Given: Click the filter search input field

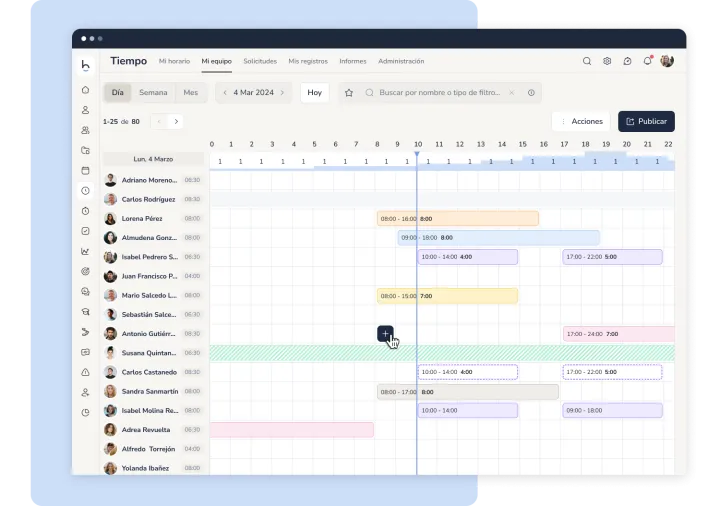Looking at the screenshot, I should pos(440,93).
